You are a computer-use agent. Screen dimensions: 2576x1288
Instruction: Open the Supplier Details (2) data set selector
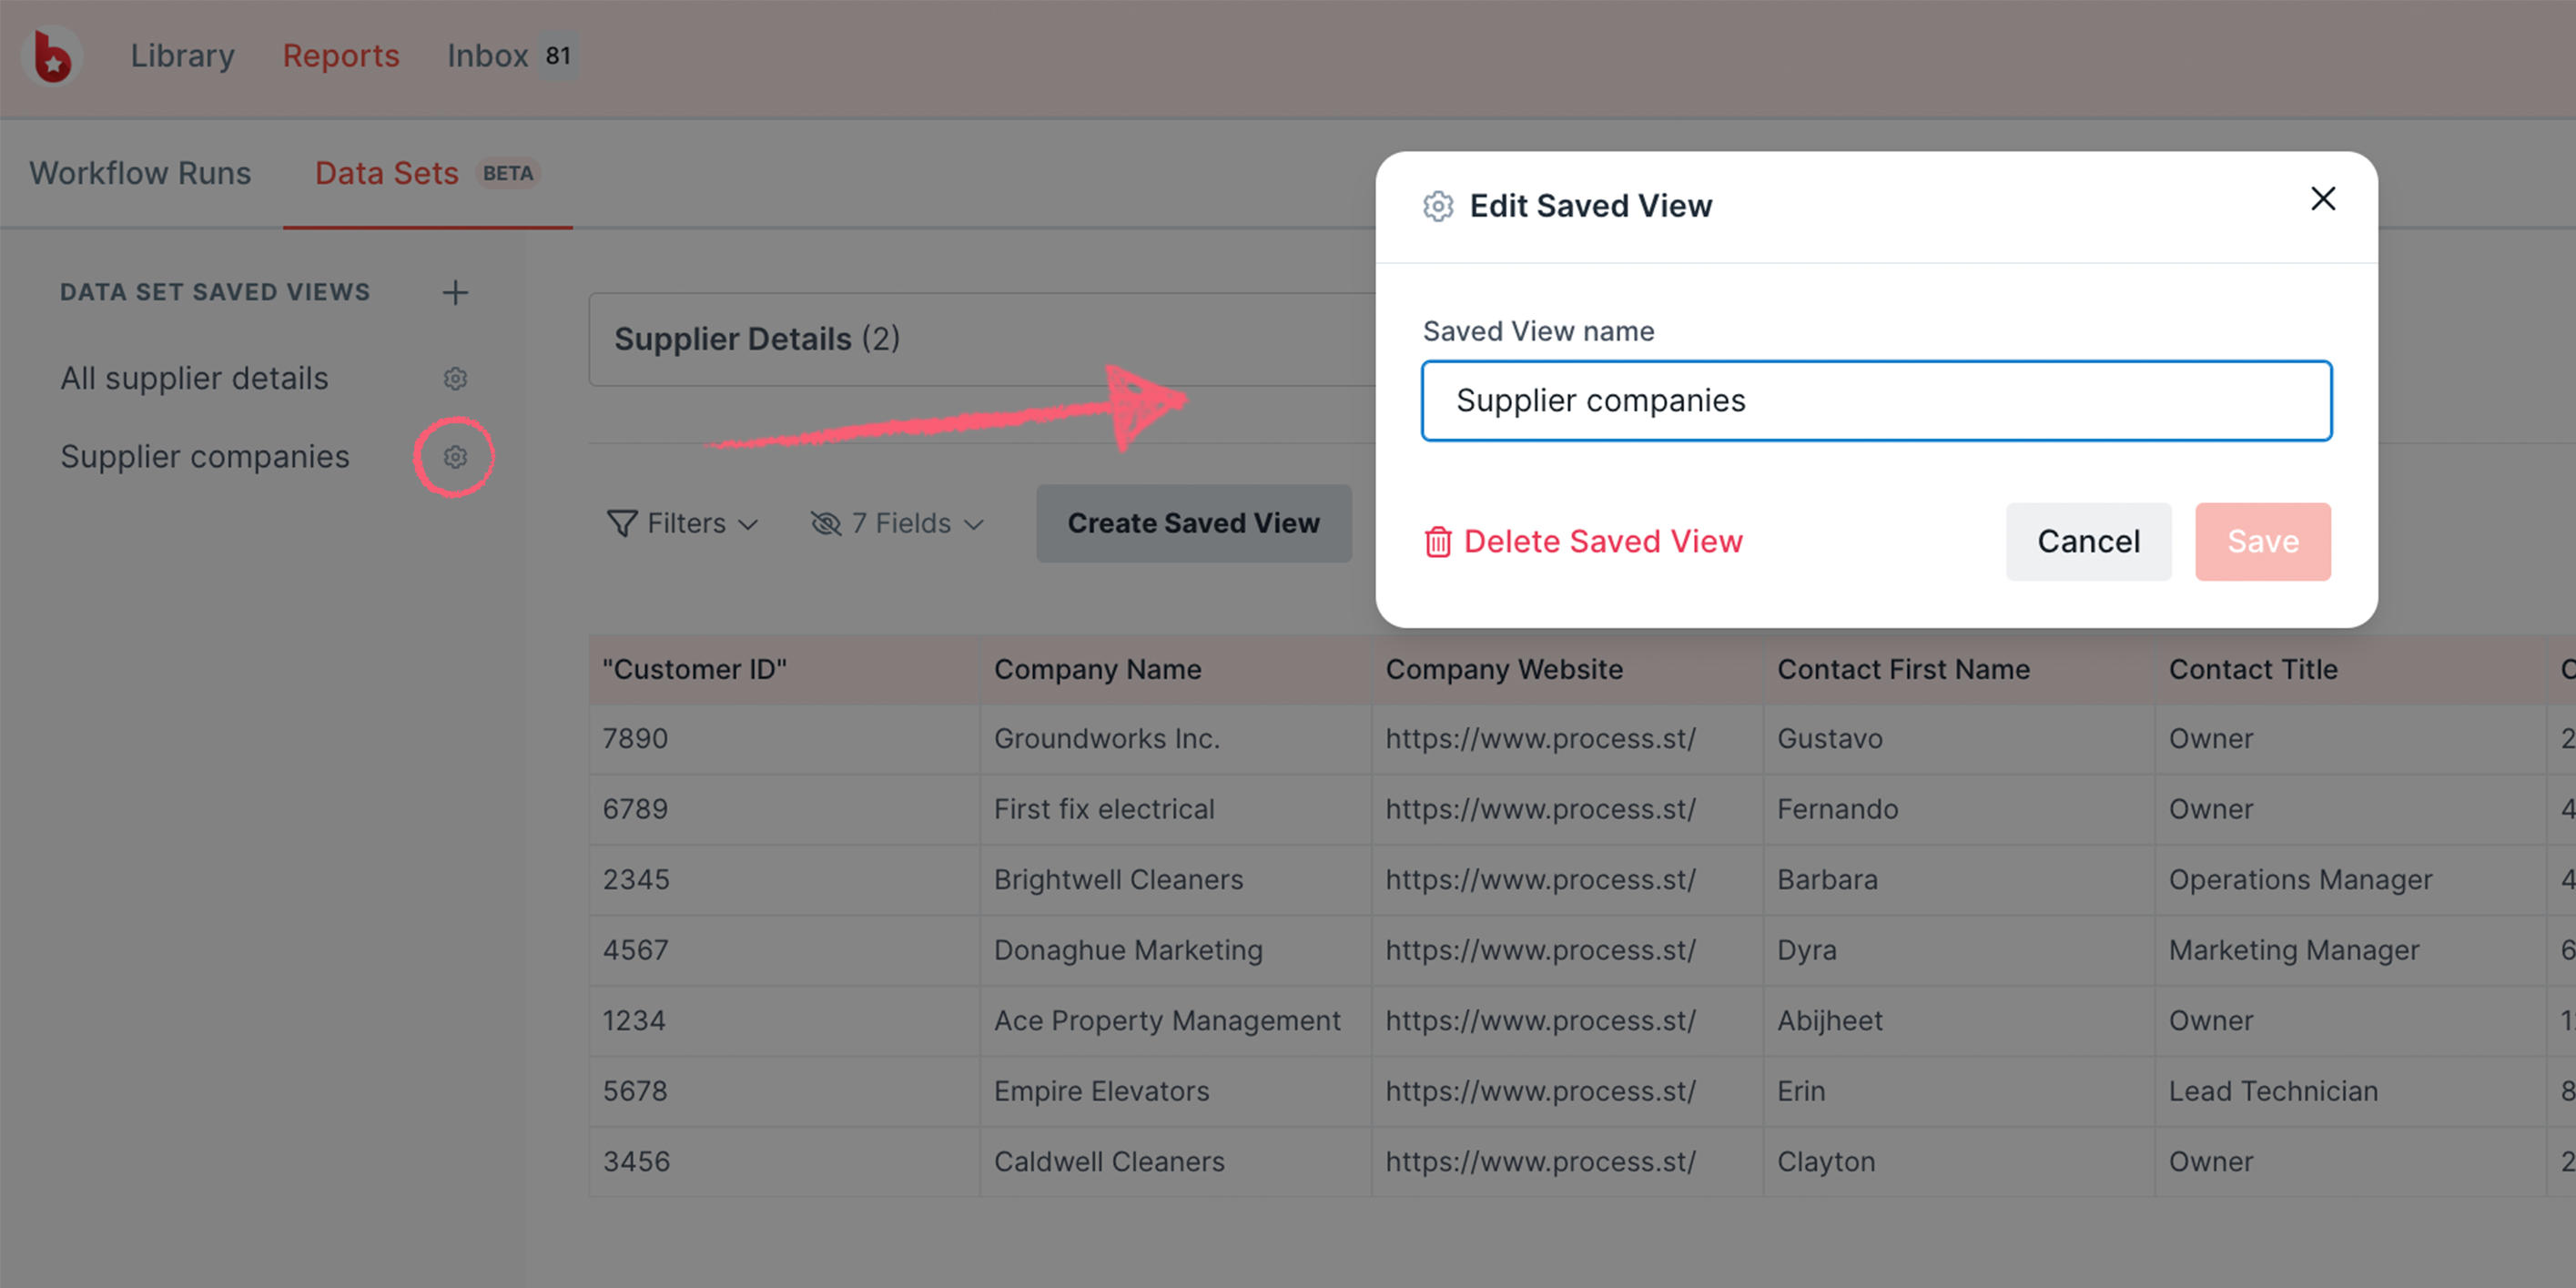click(x=982, y=339)
